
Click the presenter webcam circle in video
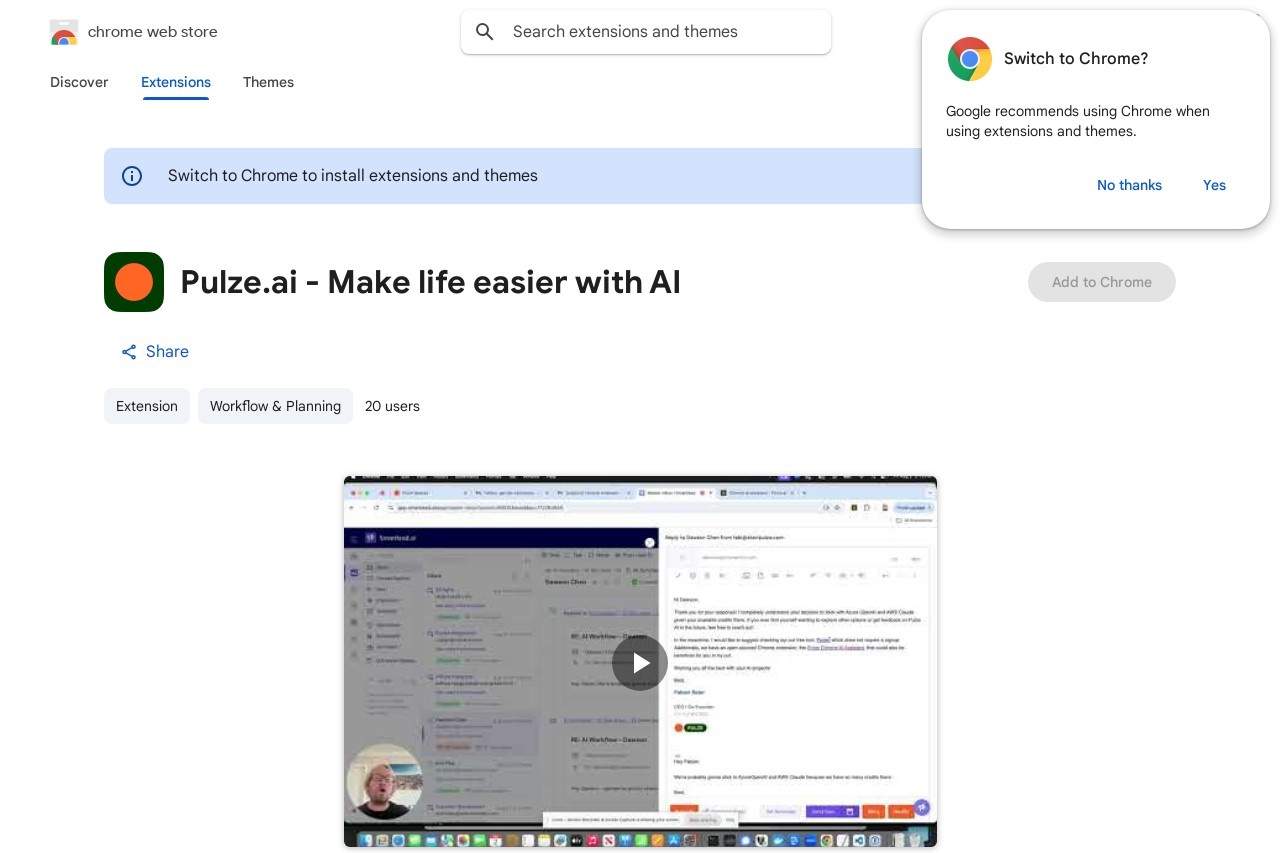click(x=385, y=781)
